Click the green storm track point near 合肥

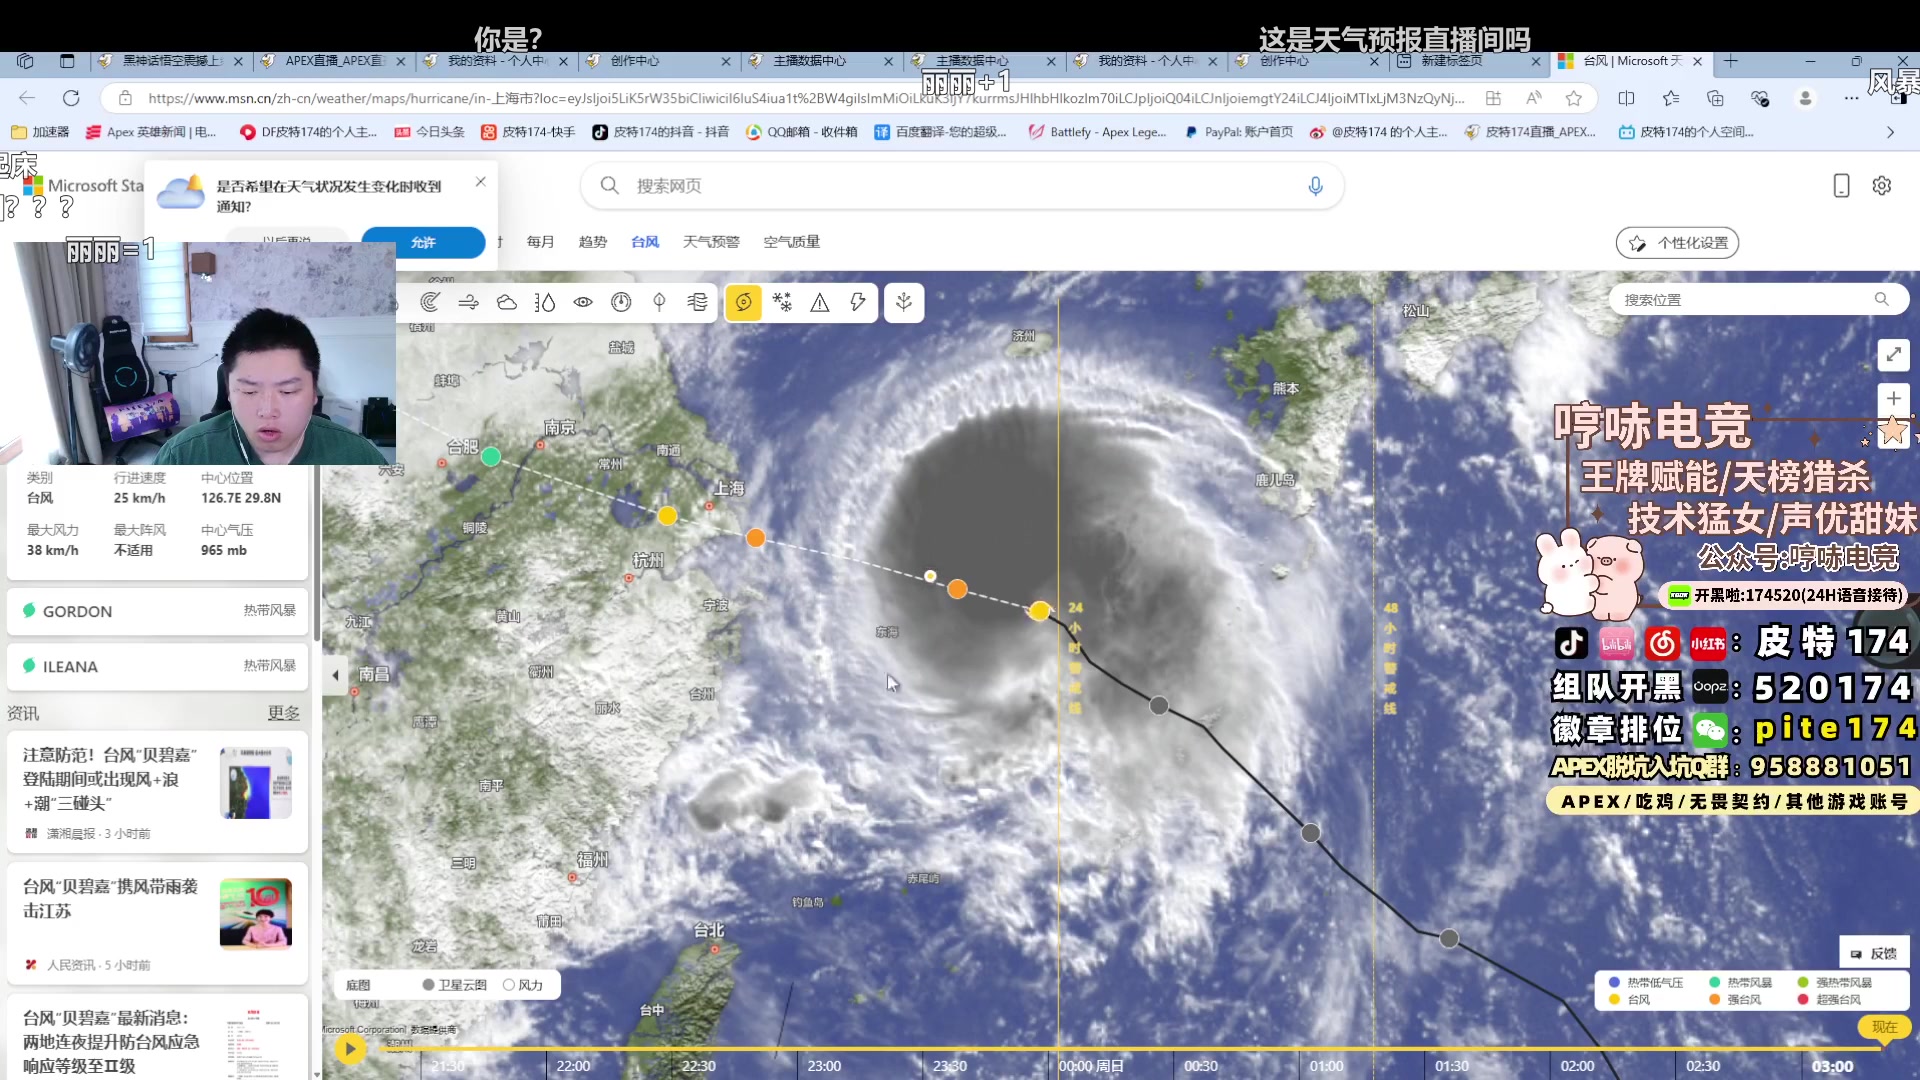[x=491, y=456]
